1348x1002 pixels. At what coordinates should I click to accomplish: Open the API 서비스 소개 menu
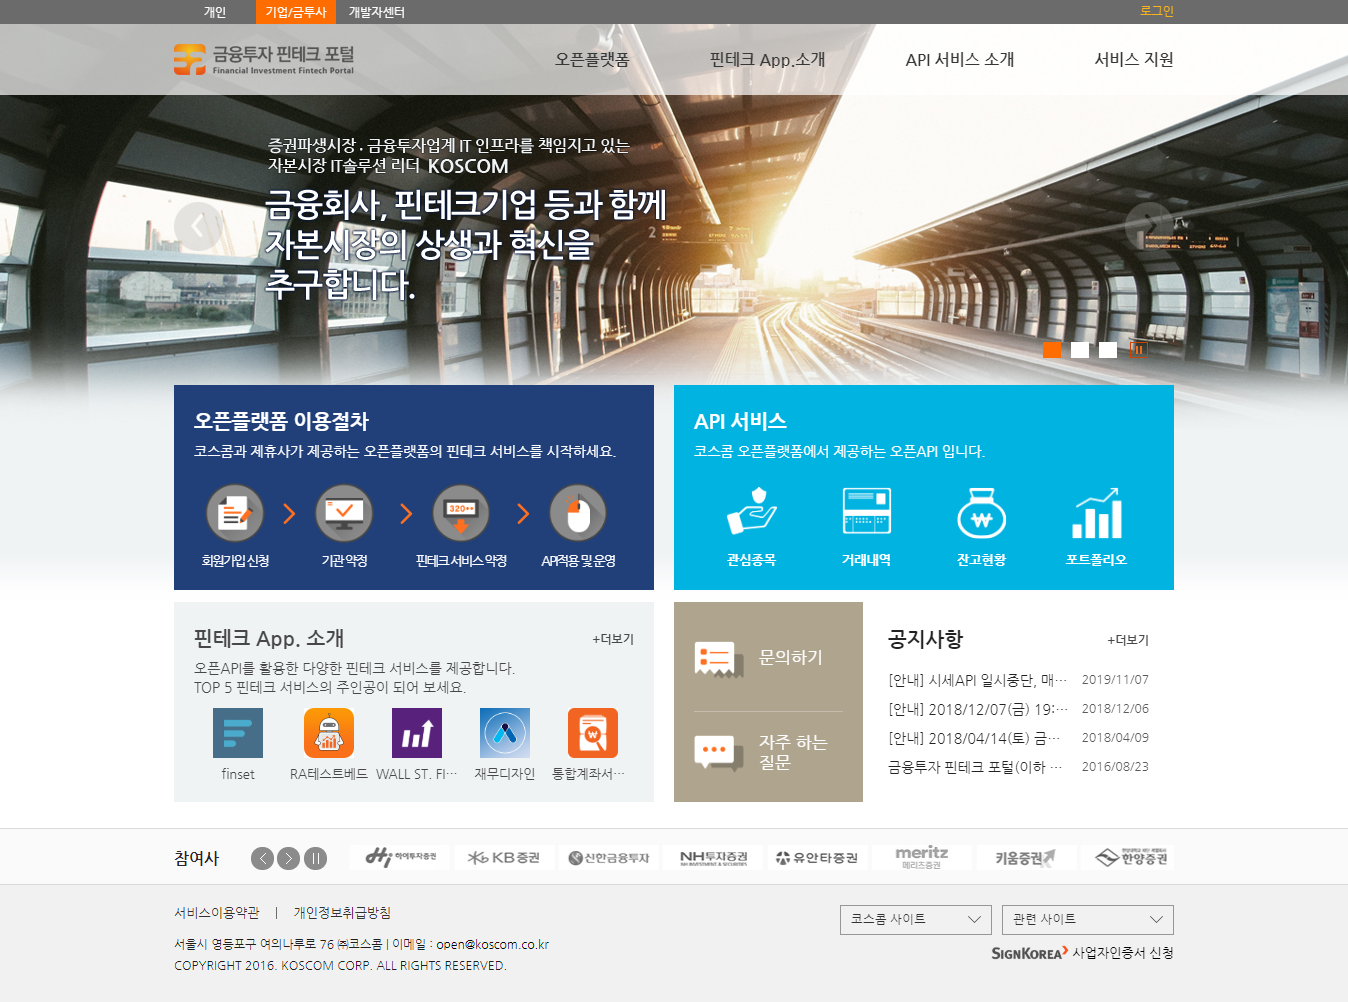[959, 60]
